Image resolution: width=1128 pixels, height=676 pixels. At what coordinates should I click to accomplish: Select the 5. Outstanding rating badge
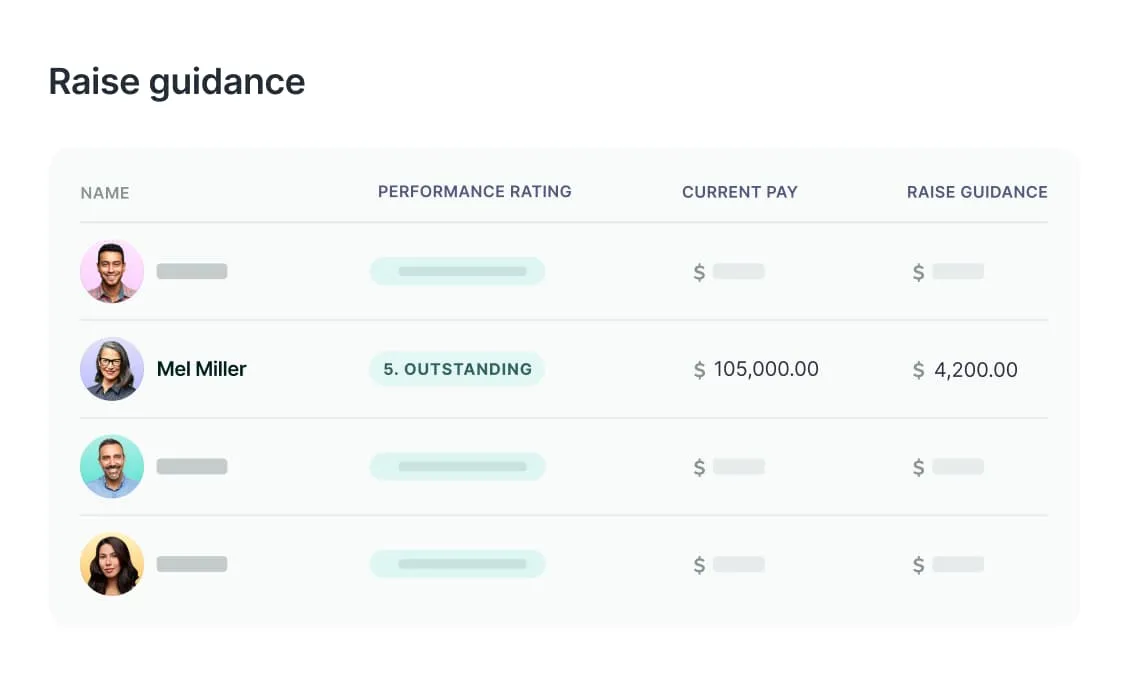pos(457,369)
